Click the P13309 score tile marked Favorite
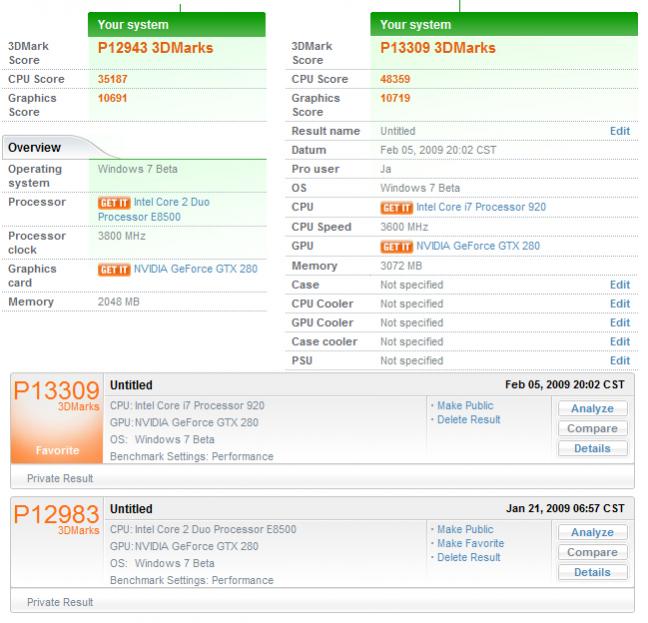The height and width of the screenshot is (623, 648). [x=57, y=419]
